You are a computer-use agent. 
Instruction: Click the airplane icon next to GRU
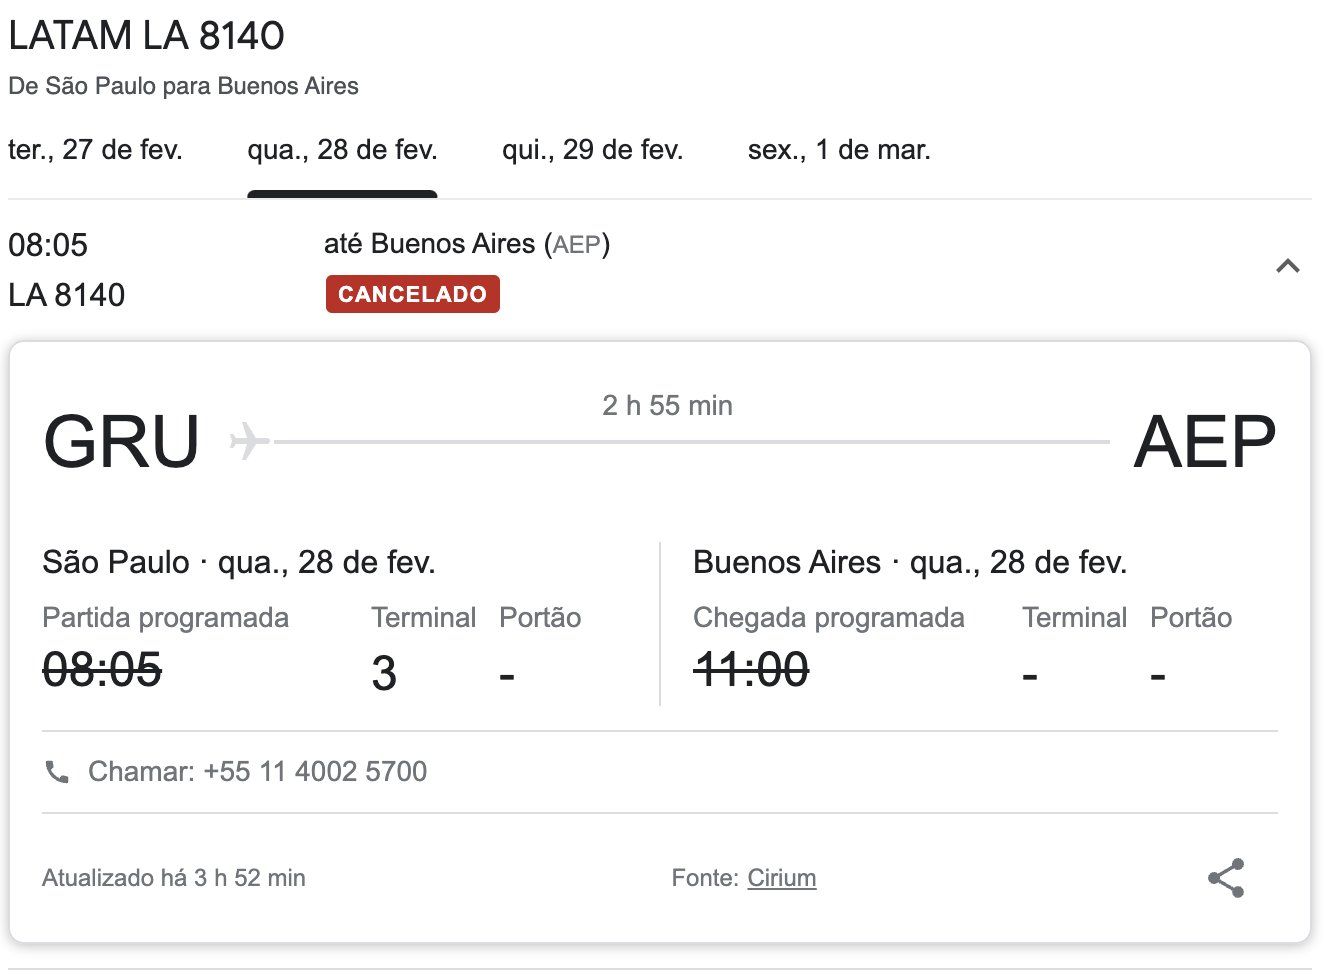click(x=249, y=441)
